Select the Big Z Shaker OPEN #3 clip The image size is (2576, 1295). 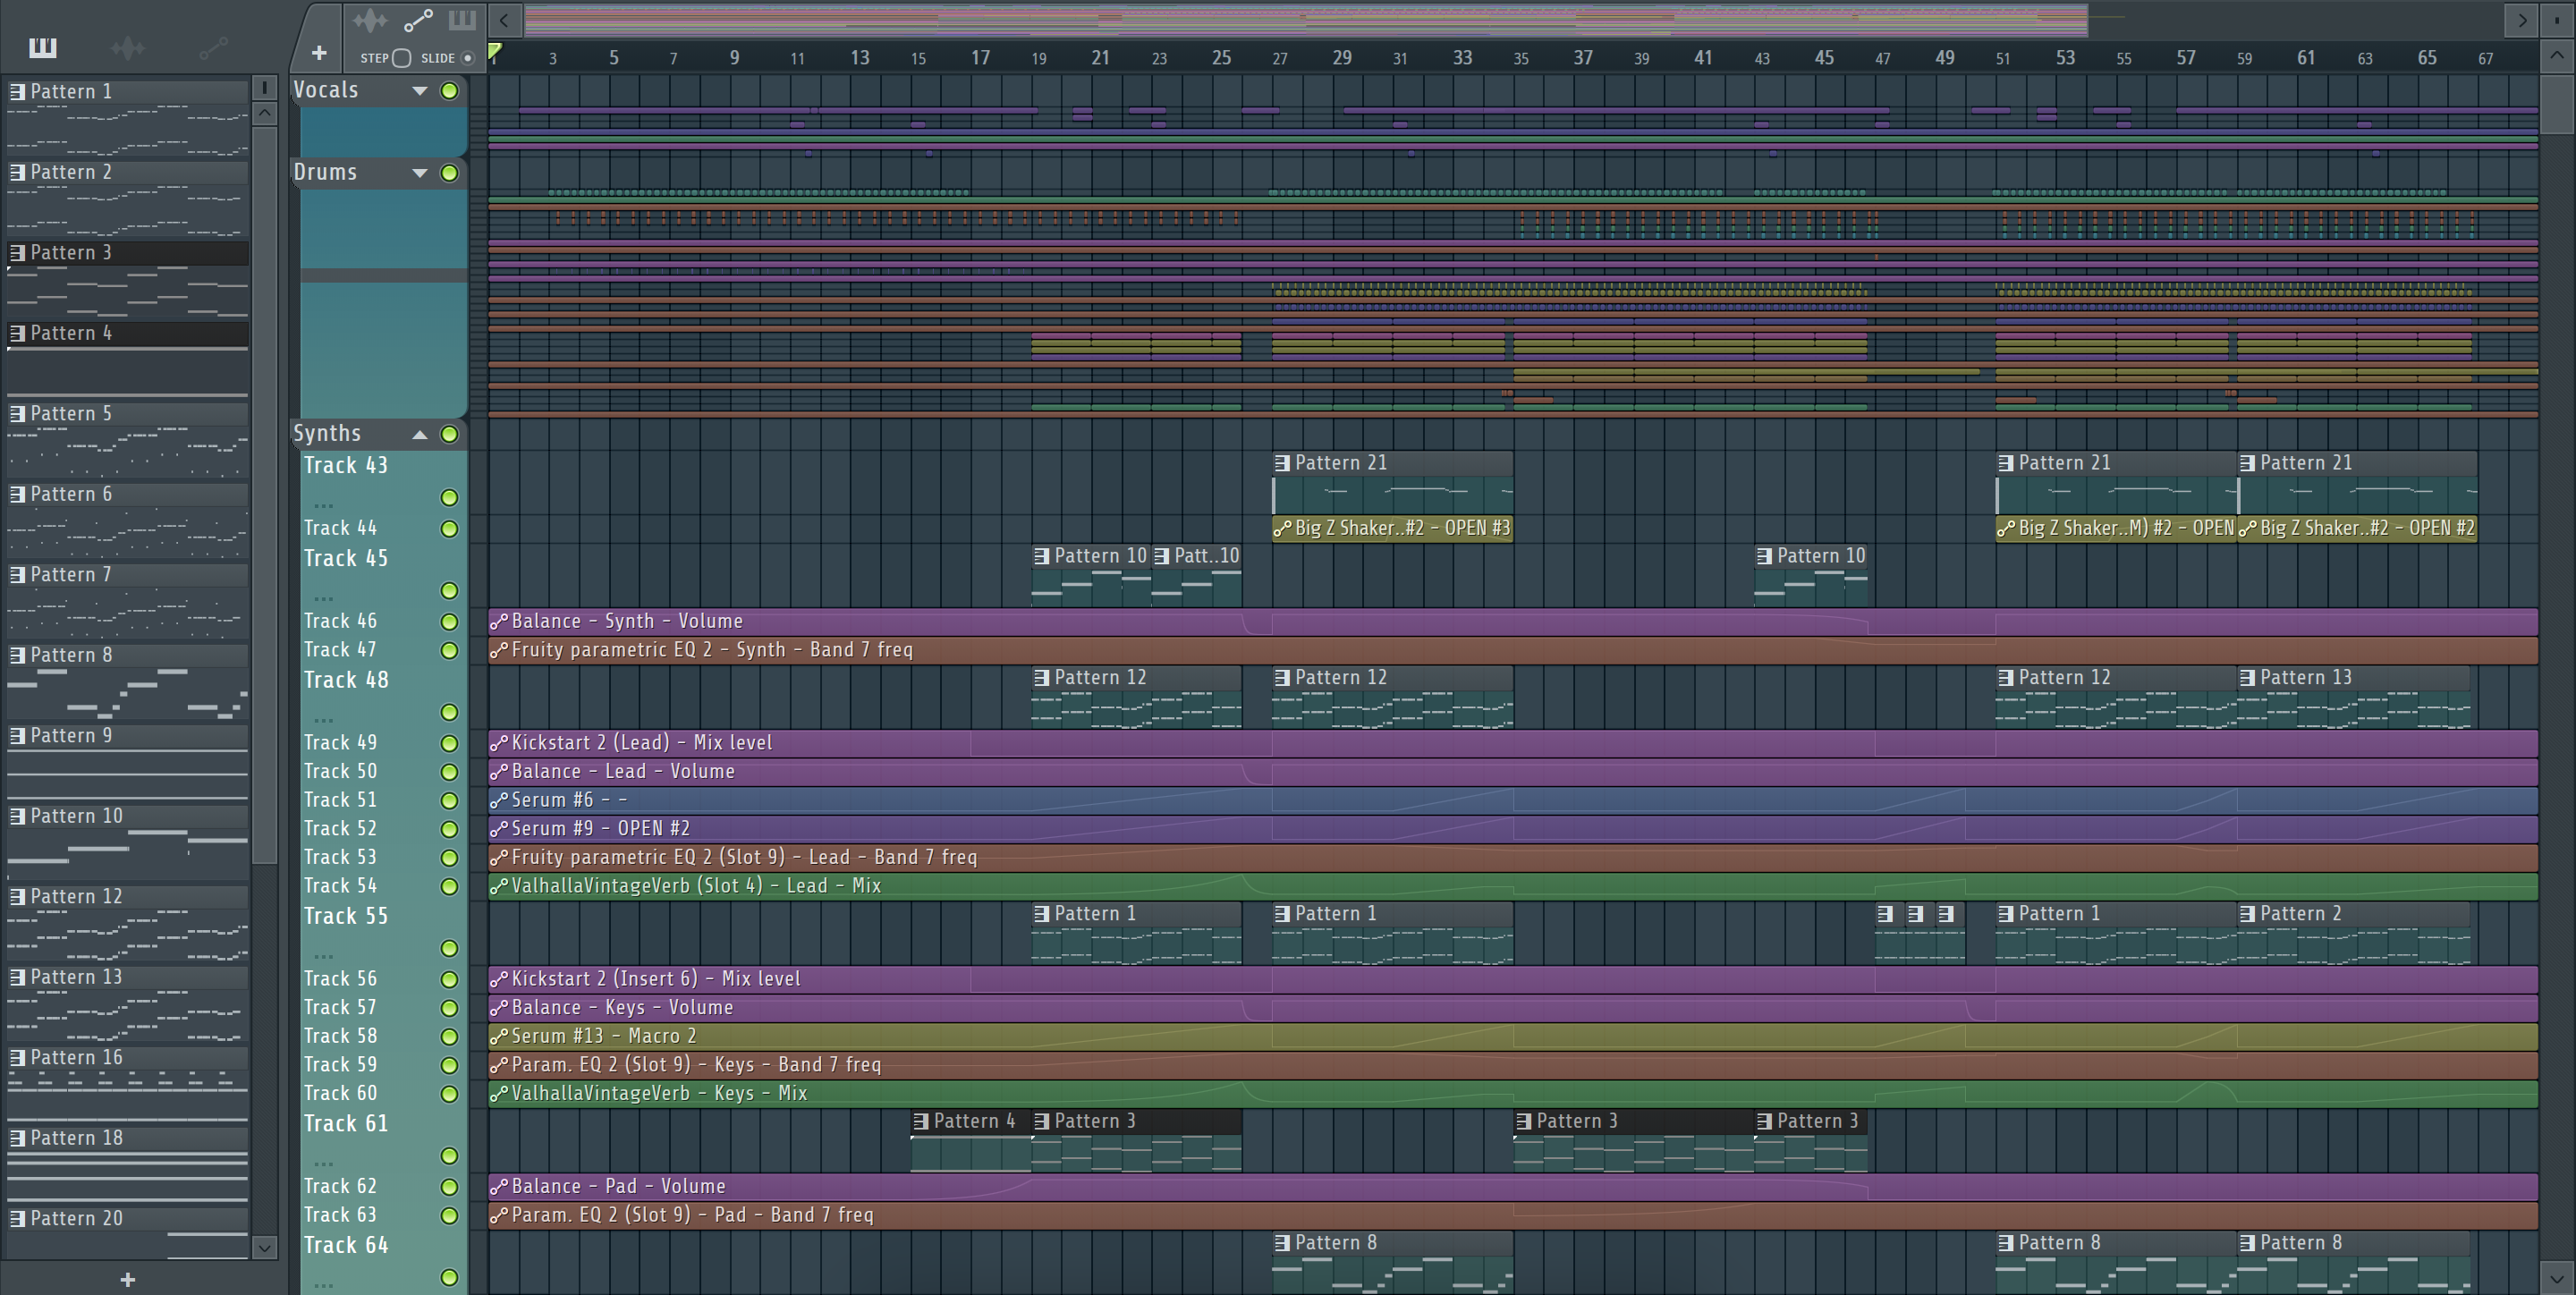coord(1392,528)
